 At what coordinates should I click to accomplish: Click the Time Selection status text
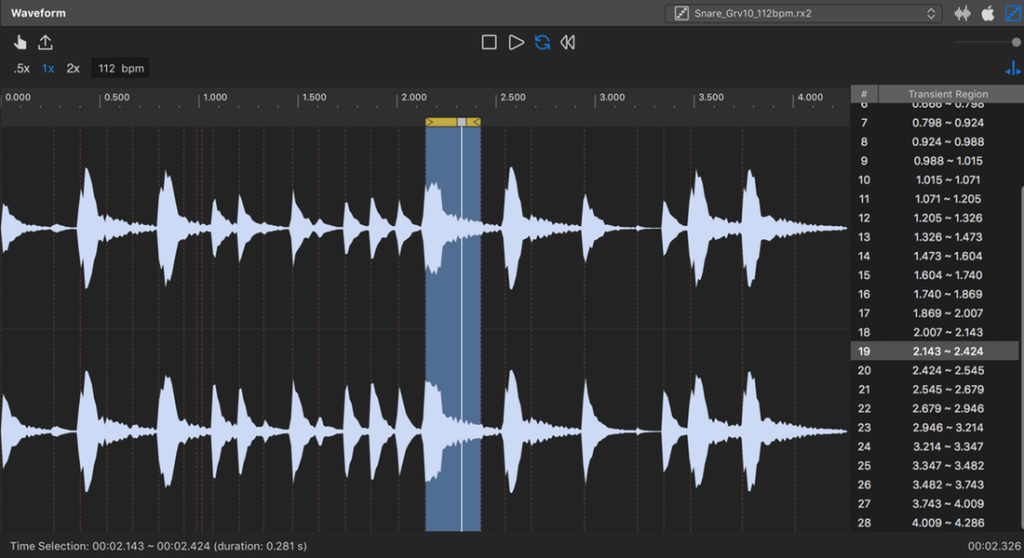(x=158, y=546)
